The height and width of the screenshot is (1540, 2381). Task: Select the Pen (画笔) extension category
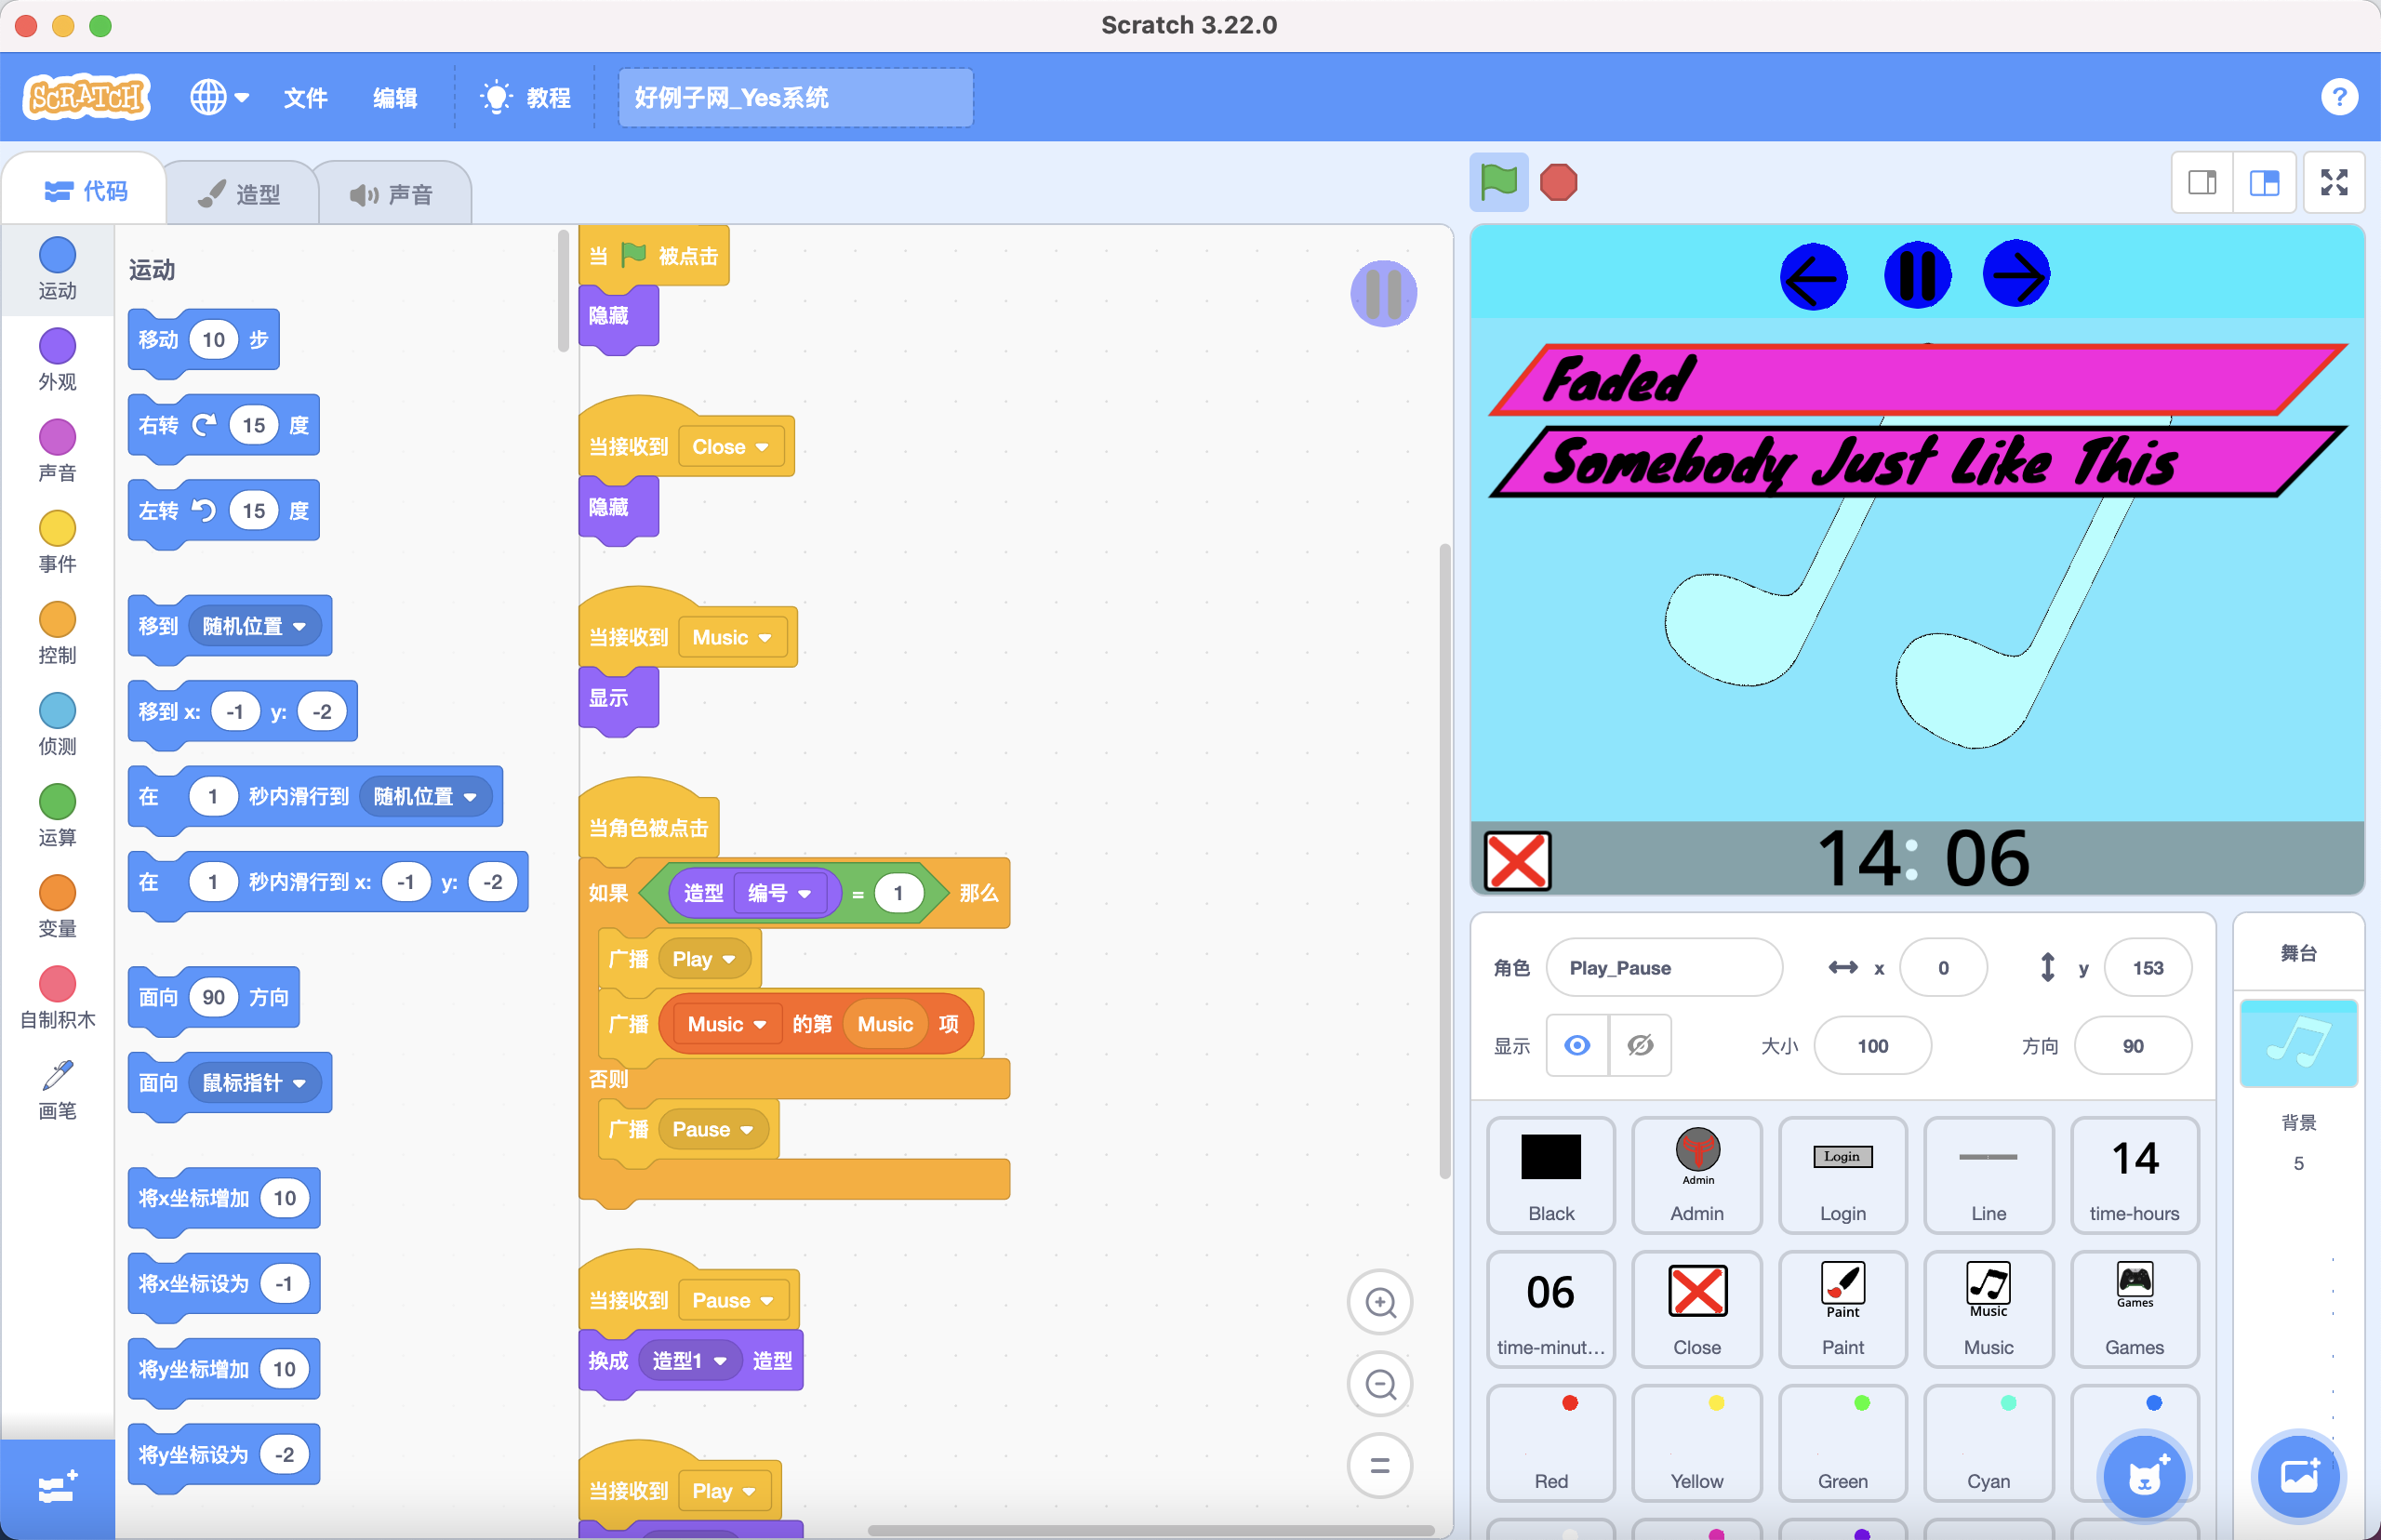57,1089
